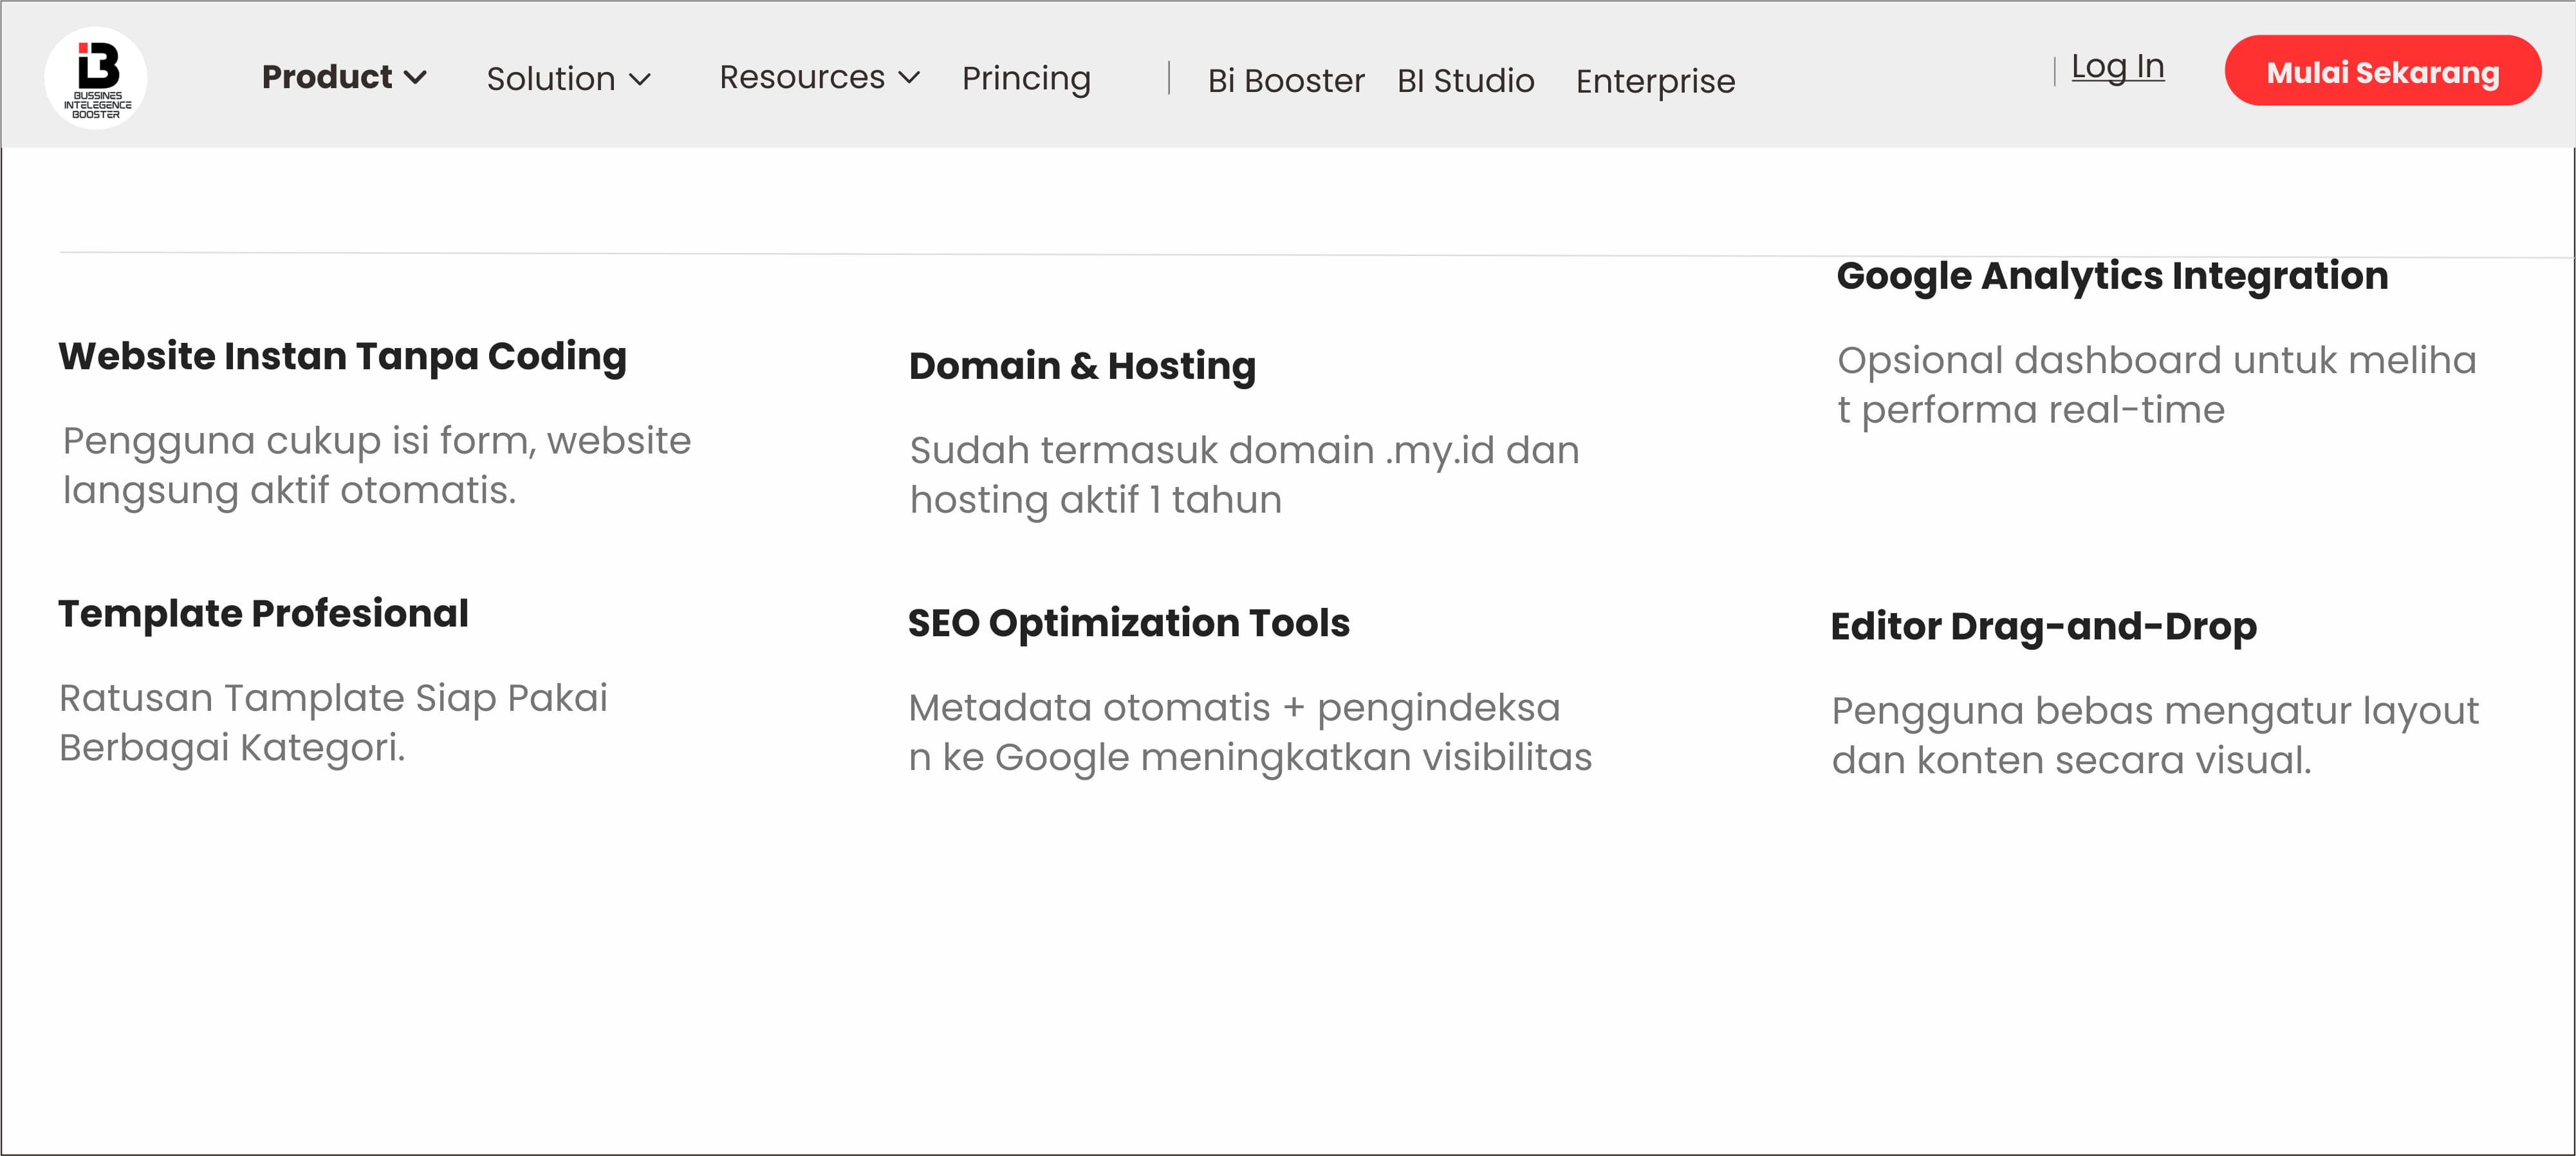Screen dimensions: 2576x1156
Task: Select Editor Drag-and-Drop item
Action: 2043,627
